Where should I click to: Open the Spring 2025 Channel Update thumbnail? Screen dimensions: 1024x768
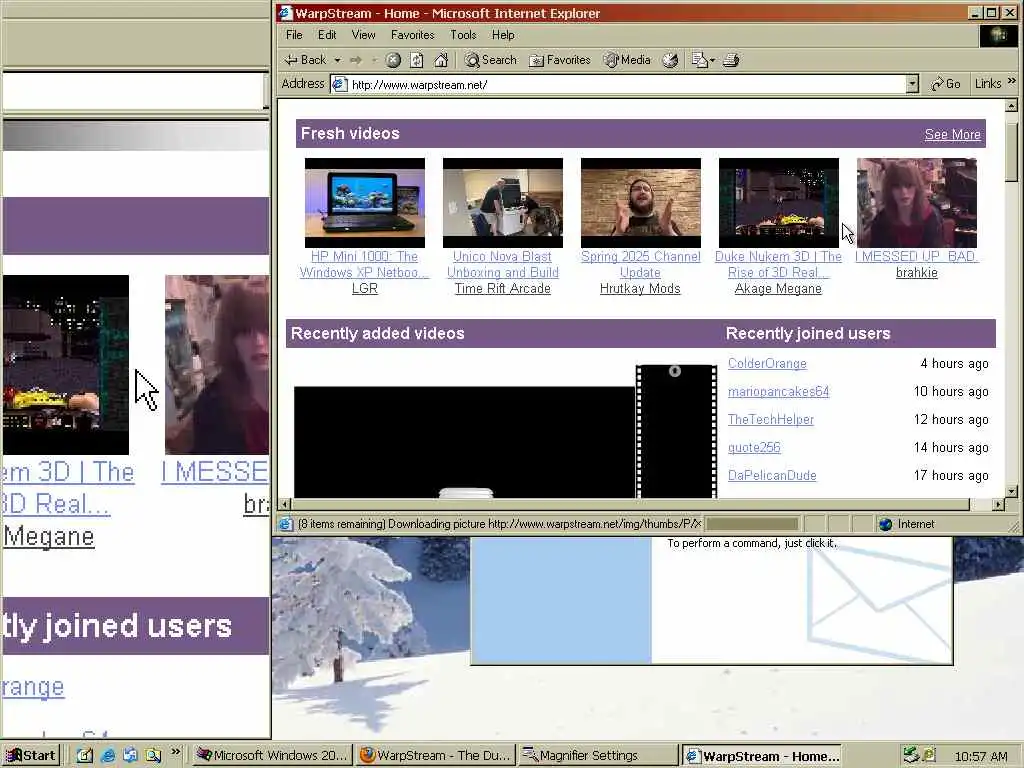pos(641,202)
